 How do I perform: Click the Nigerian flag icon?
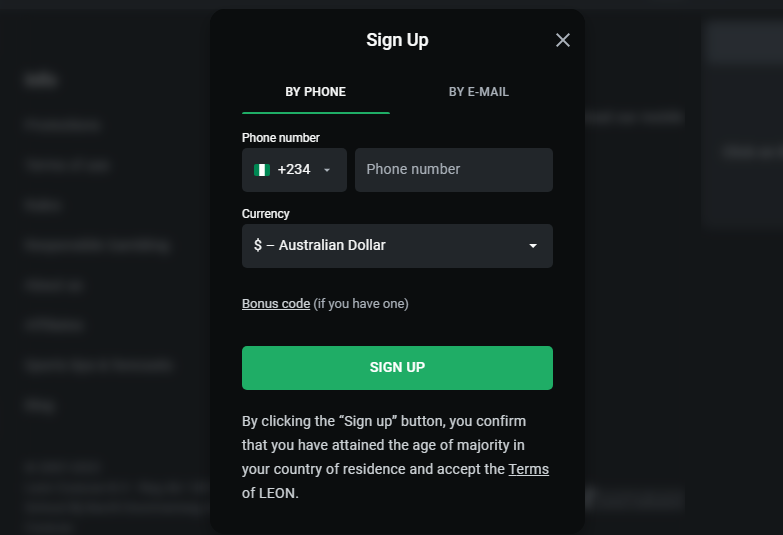tap(262, 170)
